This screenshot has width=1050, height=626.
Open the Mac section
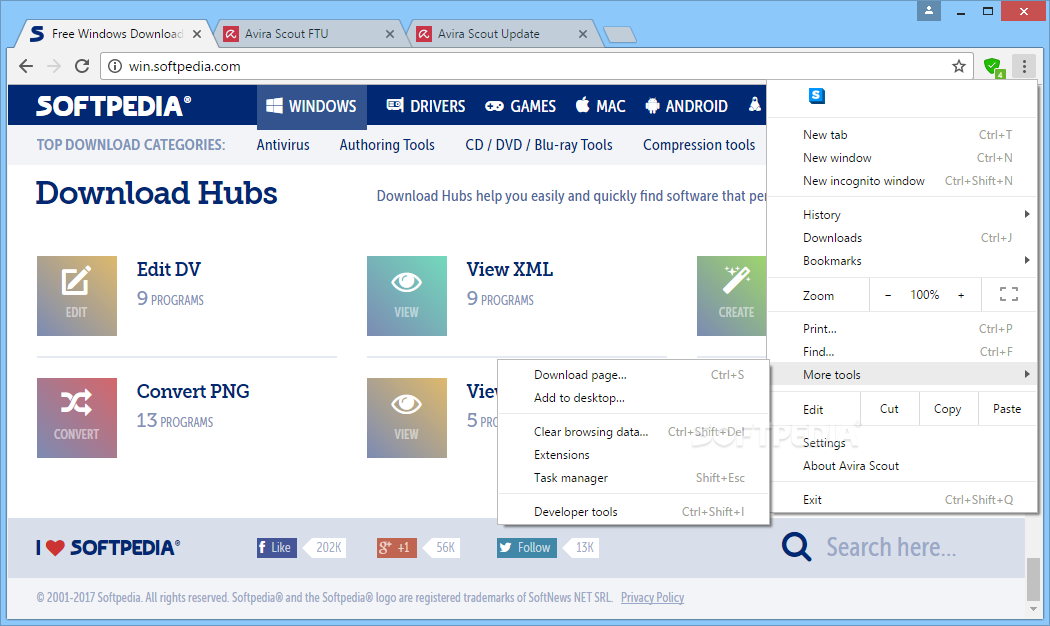coord(601,106)
